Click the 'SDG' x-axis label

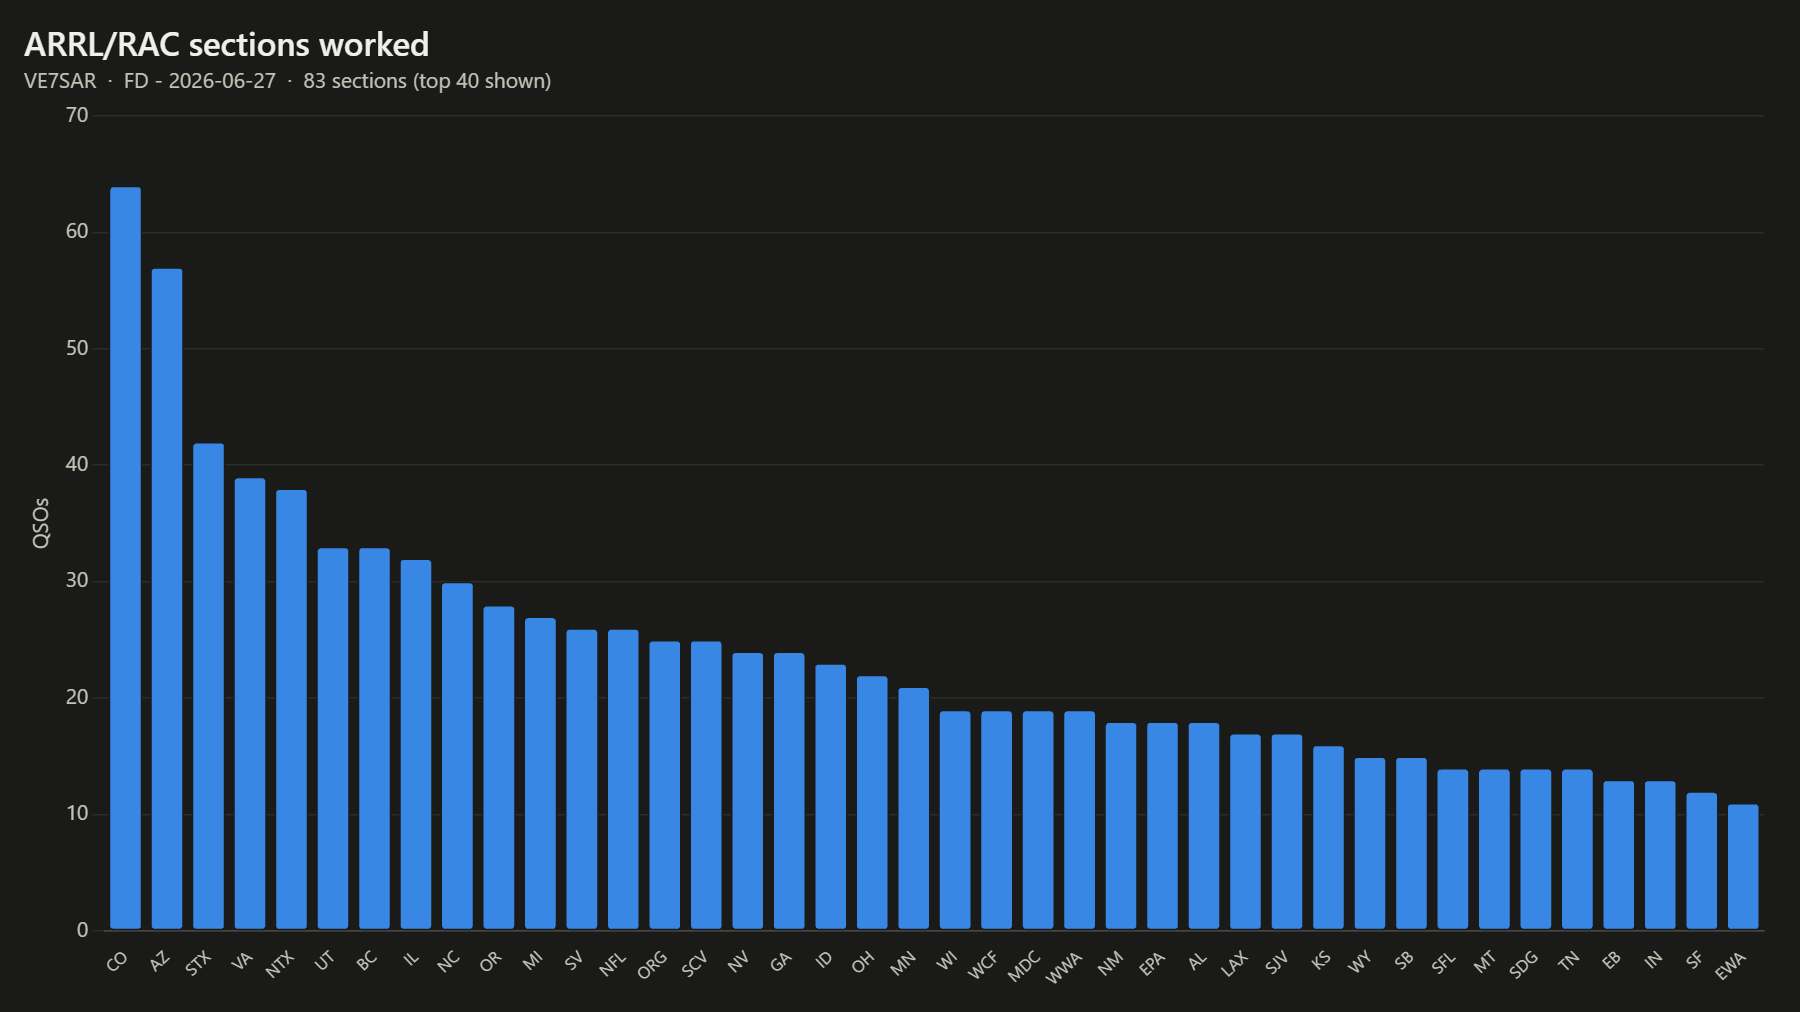[1524, 965]
